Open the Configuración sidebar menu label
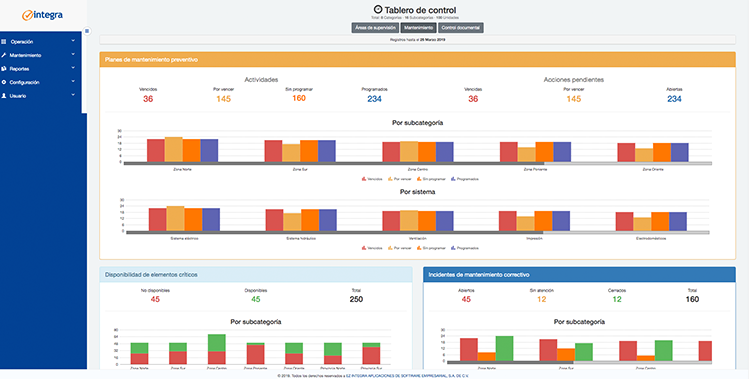Viewport: 750px width, 379px height. tap(24, 82)
